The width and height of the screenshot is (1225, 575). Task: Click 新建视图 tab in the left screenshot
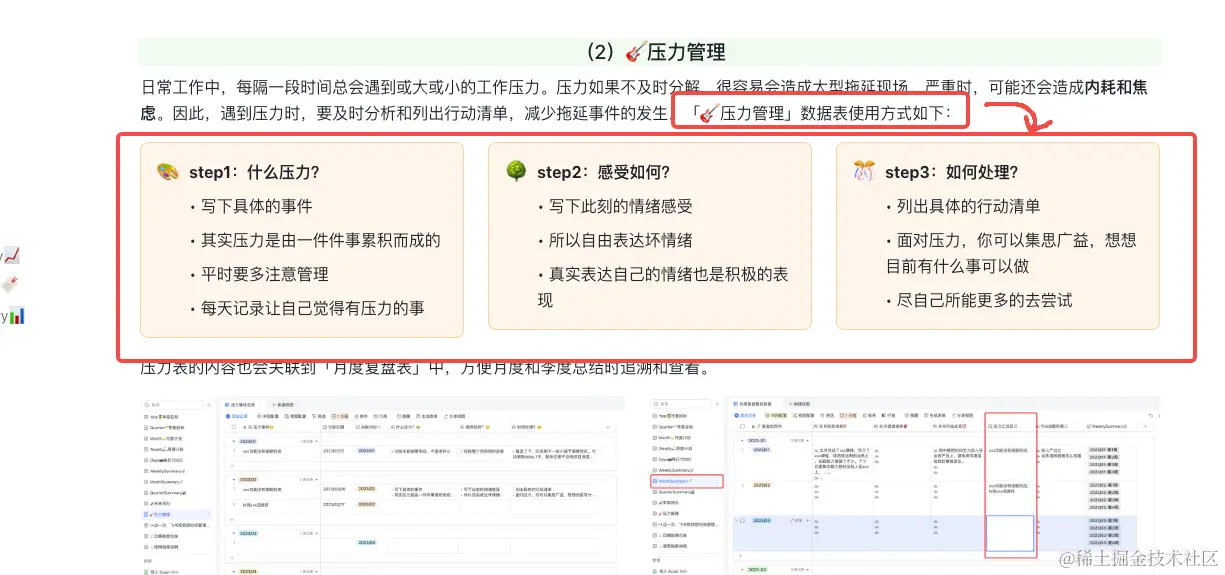pos(283,404)
